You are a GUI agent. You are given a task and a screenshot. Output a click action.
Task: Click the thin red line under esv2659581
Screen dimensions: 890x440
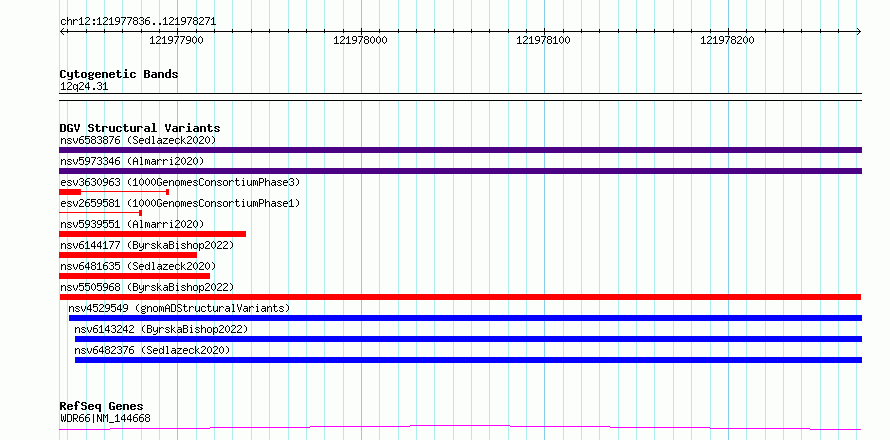tap(100, 213)
